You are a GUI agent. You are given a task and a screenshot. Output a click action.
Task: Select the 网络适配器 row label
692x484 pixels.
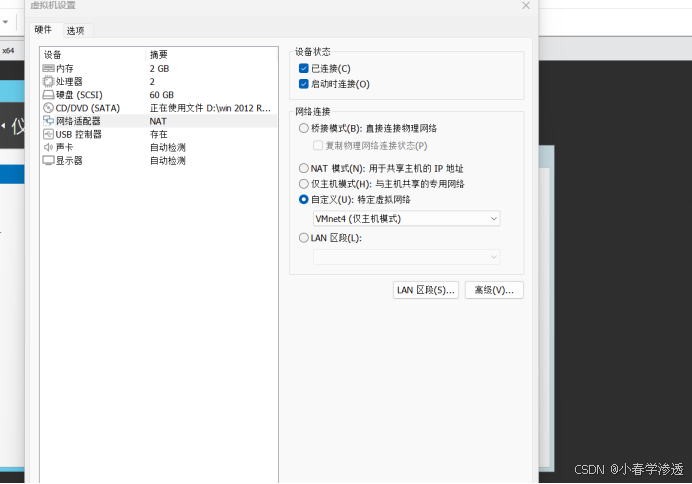point(78,121)
